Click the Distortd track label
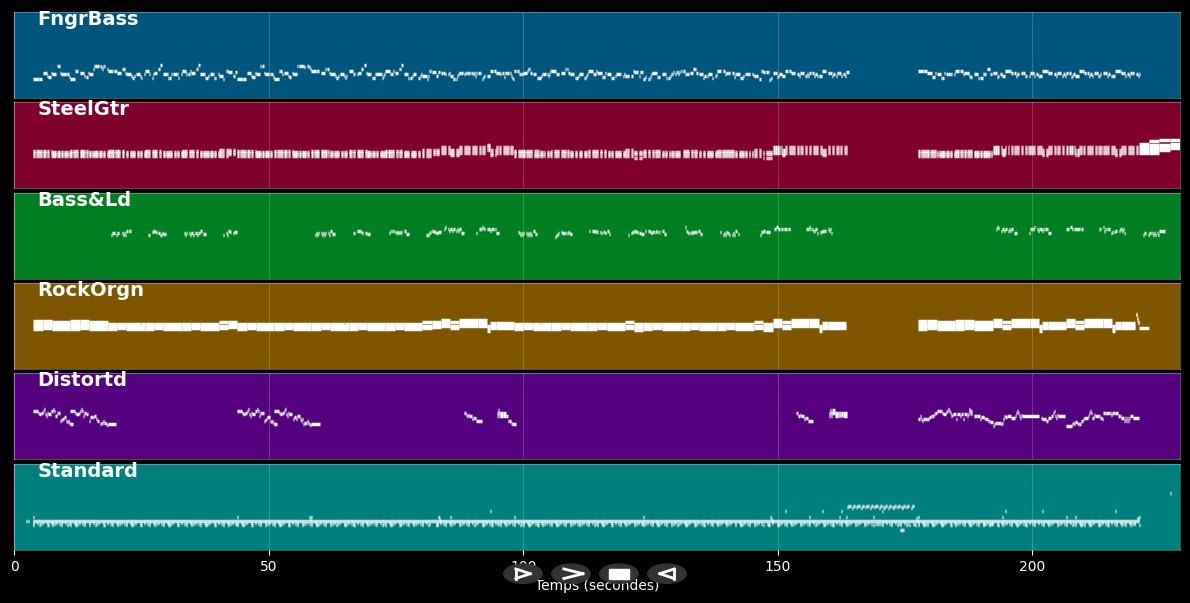 click(x=82, y=380)
